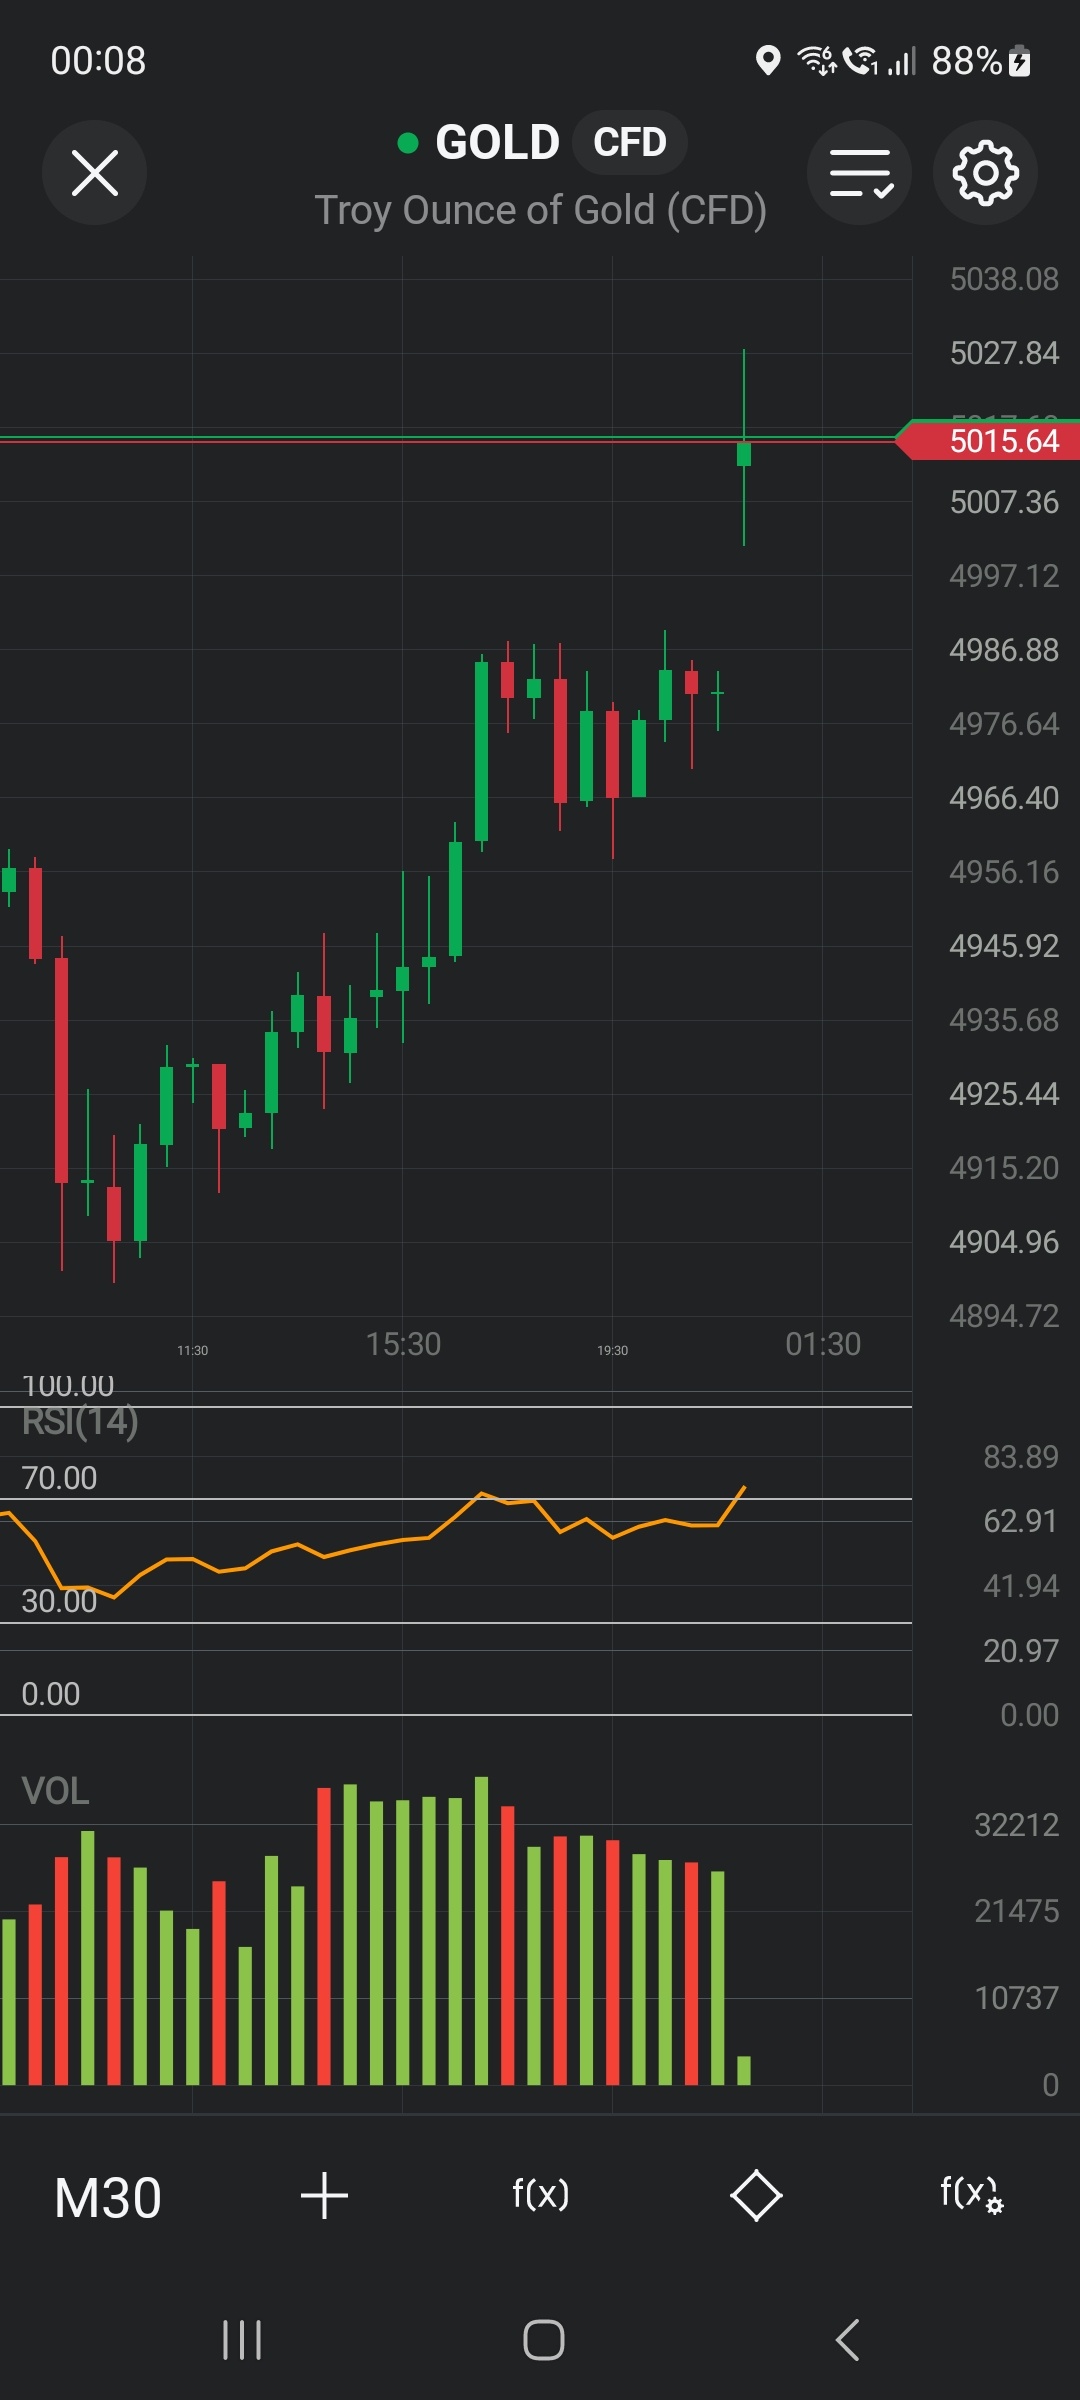Change the M30 timeframe
The height and width of the screenshot is (2400, 1080).
(x=108, y=2198)
